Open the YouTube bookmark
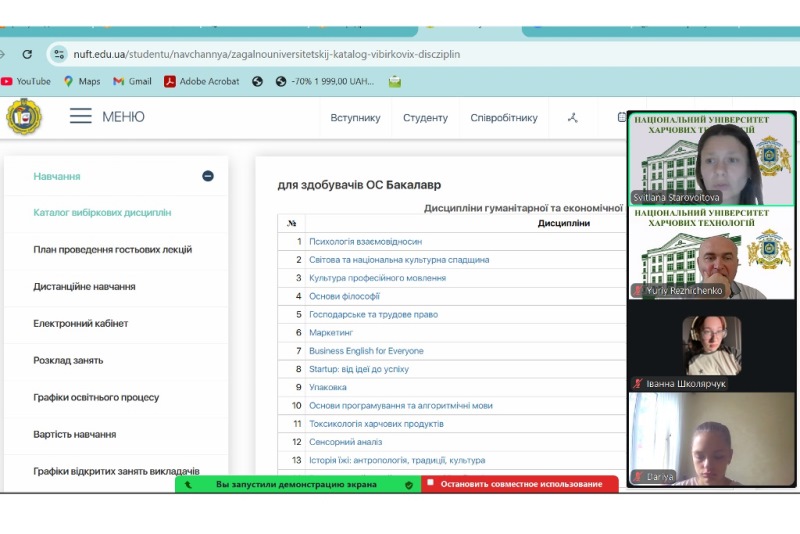This screenshot has height=534, width=800. click(26, 81)
